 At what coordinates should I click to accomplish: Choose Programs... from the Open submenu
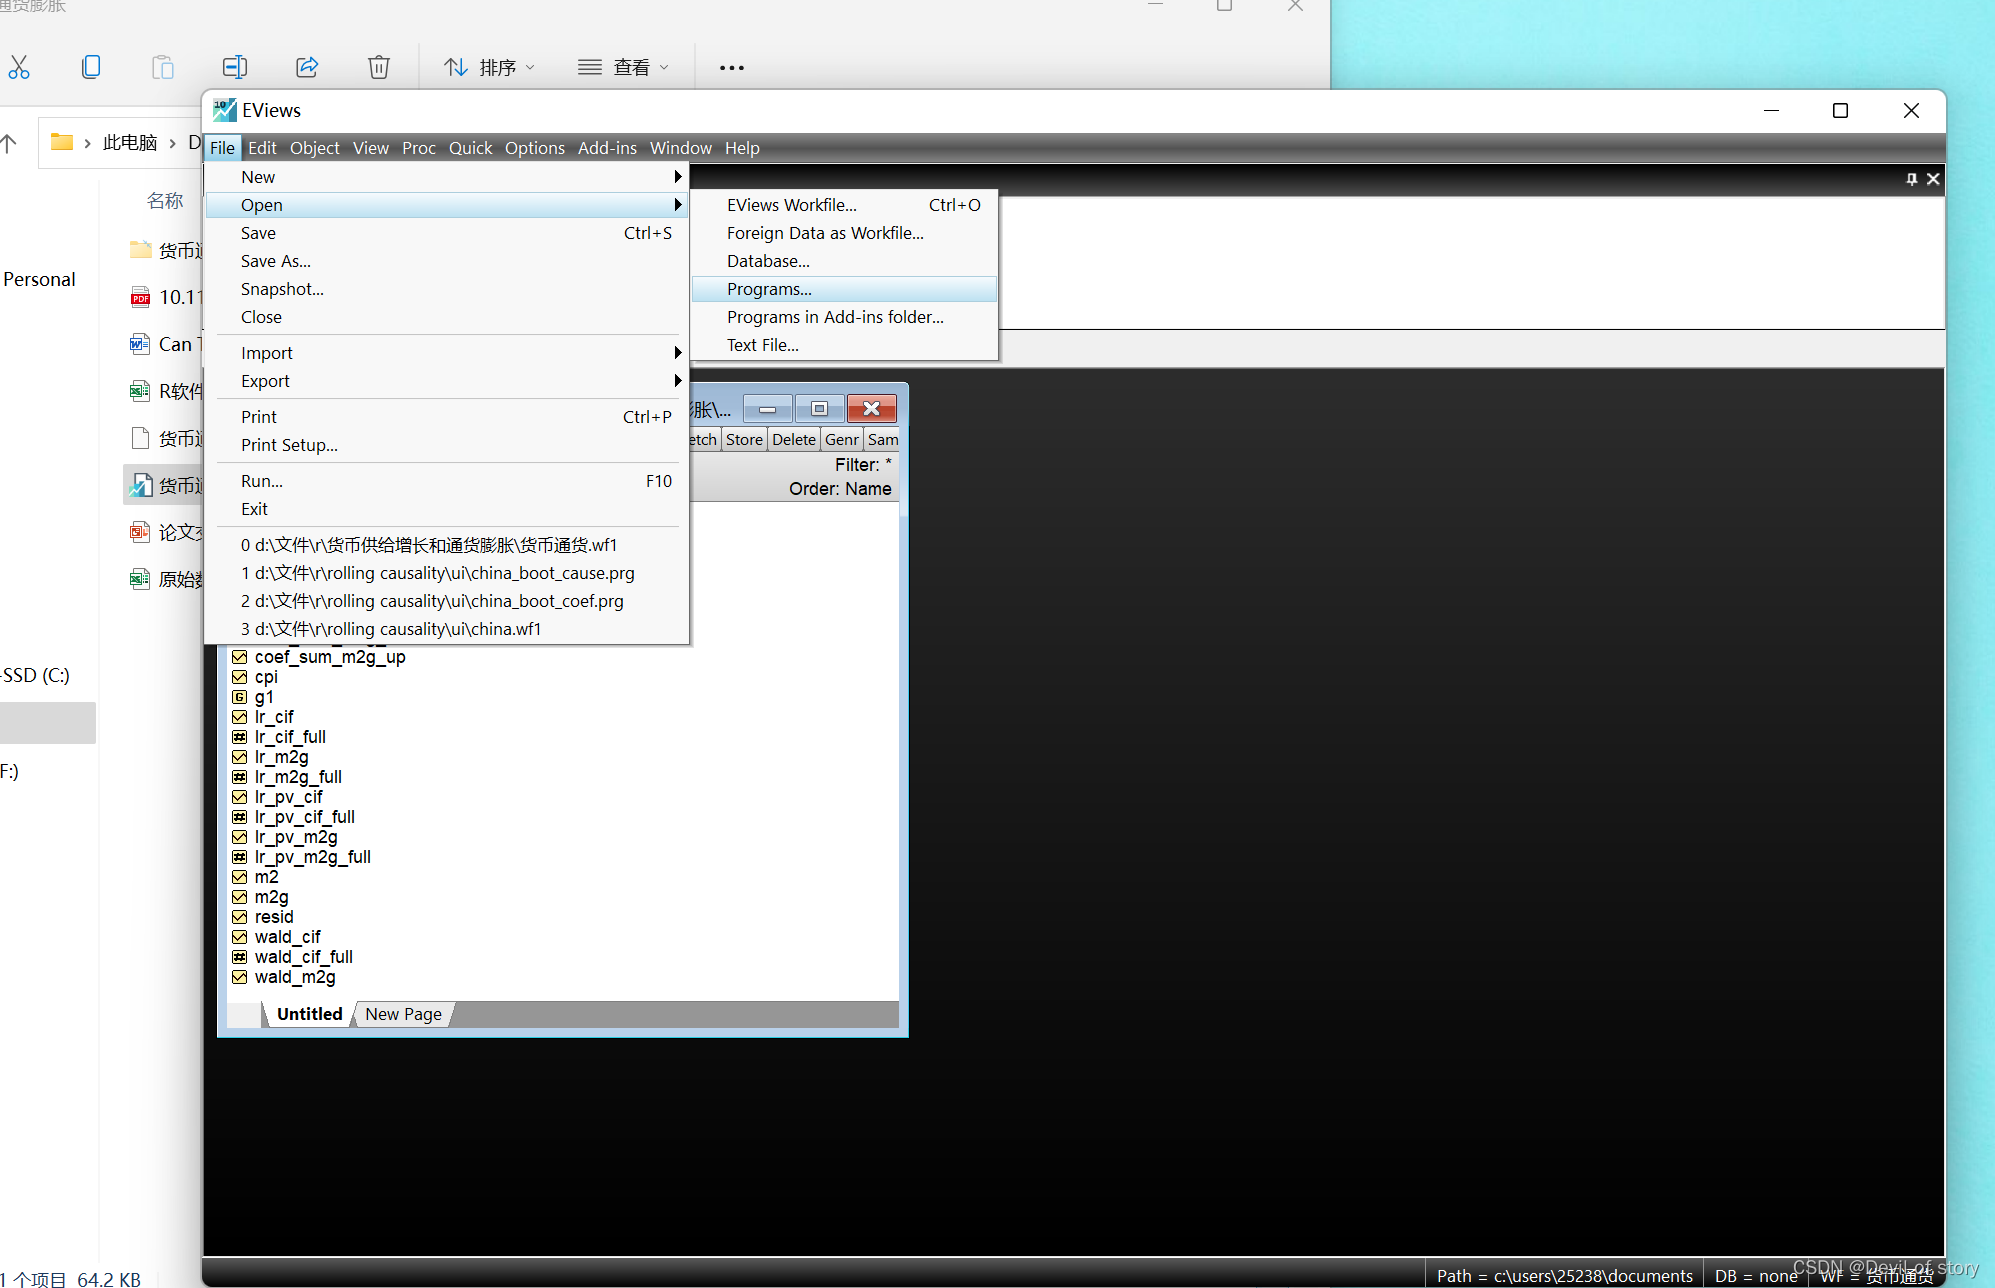point(769,289)
